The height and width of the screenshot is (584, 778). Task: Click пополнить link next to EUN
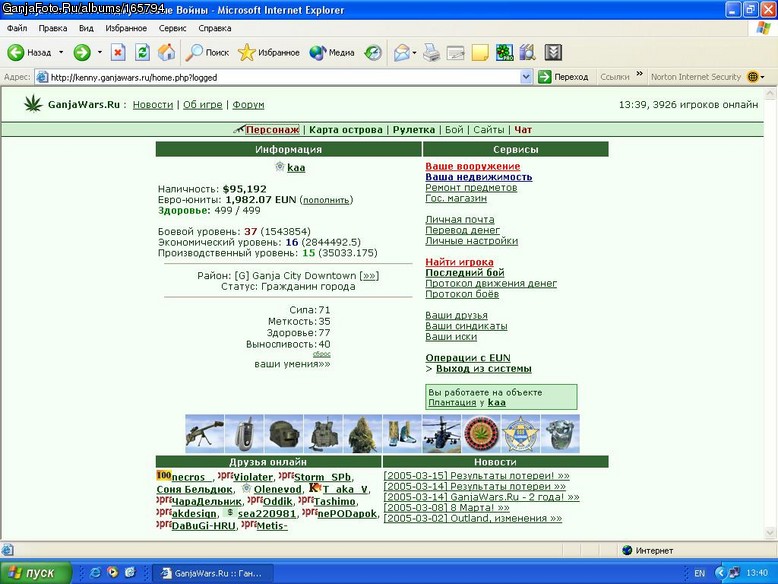point(326,200)
